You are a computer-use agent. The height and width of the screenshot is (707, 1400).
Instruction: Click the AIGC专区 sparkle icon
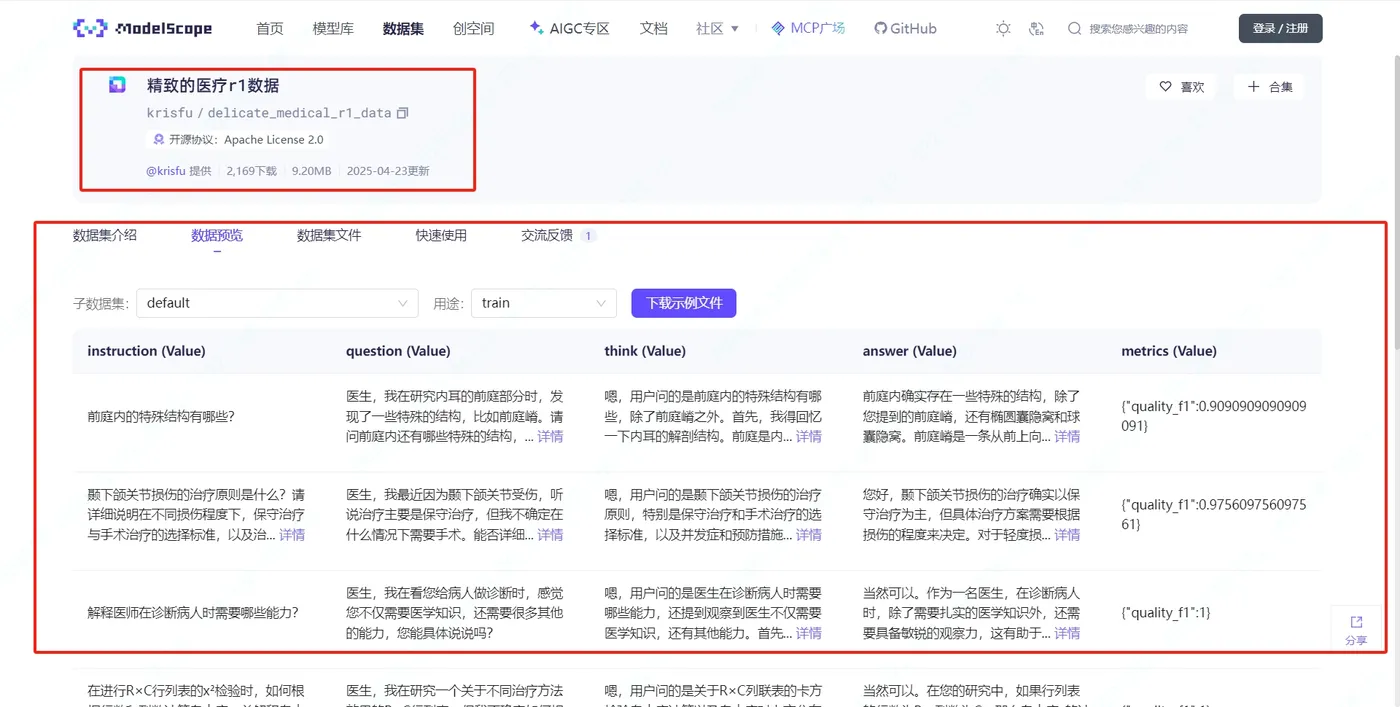point(536,28)
